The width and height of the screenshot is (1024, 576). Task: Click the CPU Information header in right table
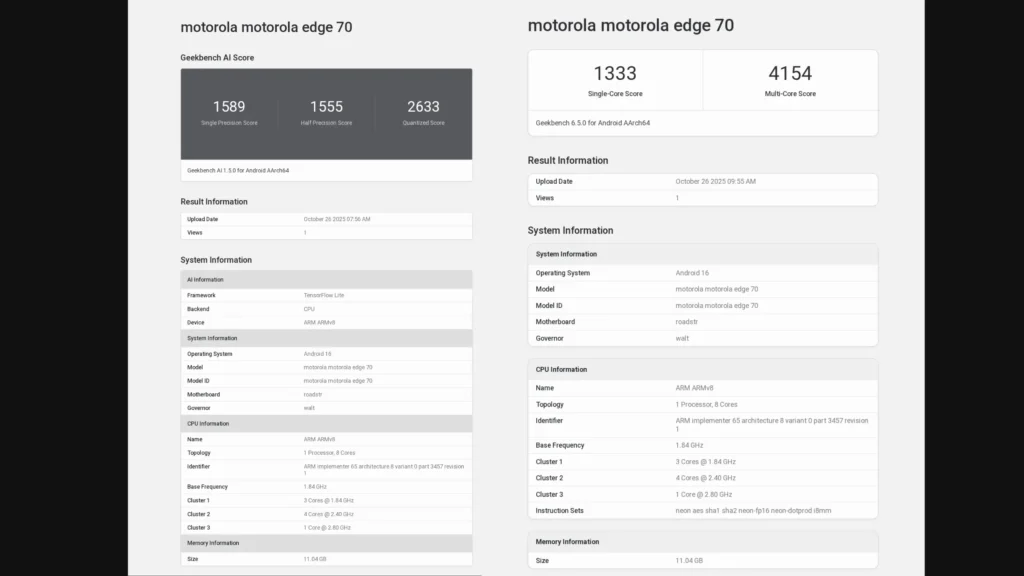tap(561, 369)
